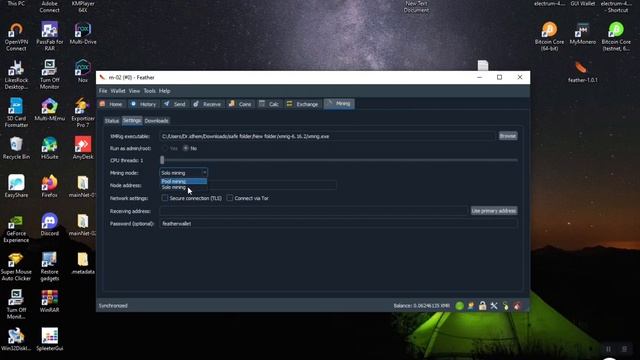Open the View menu
640x360 pixels.
click(x=134, y=91)
